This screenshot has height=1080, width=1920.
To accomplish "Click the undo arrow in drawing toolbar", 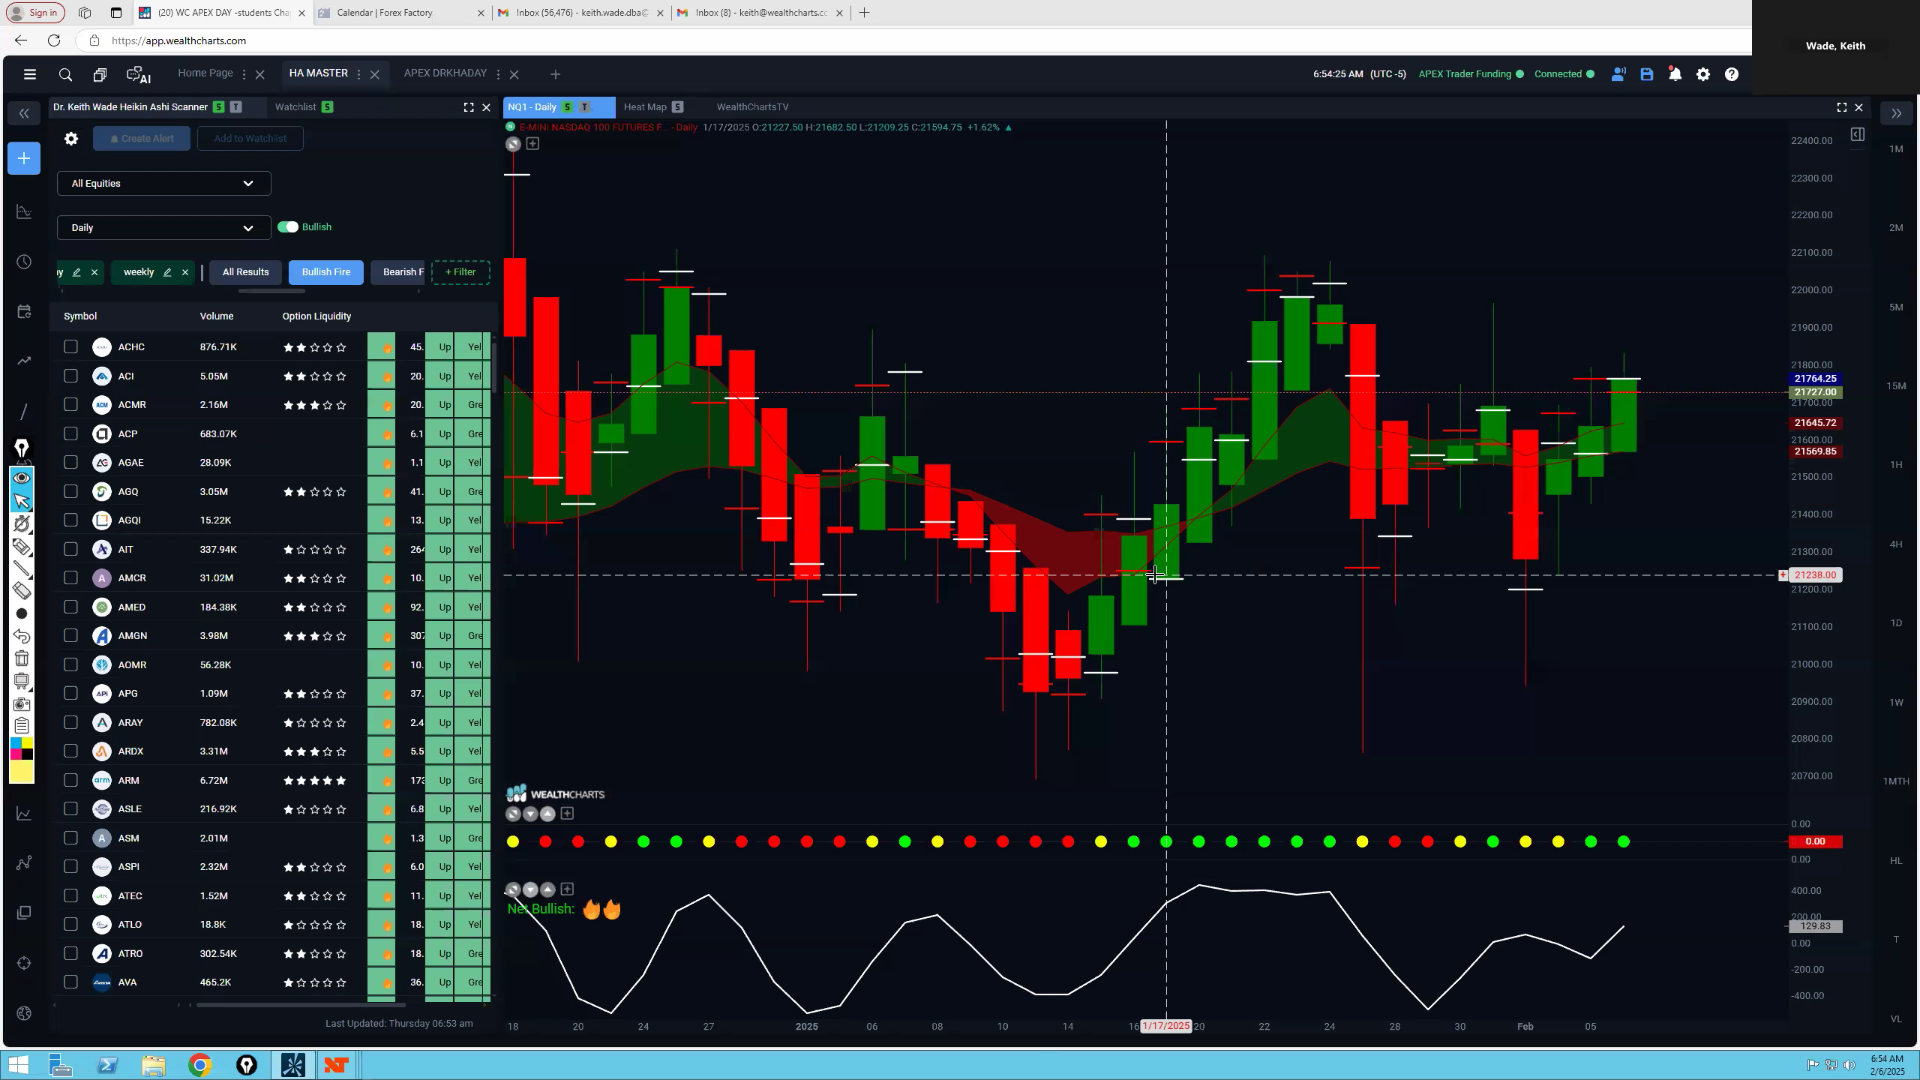I will 22,636.
